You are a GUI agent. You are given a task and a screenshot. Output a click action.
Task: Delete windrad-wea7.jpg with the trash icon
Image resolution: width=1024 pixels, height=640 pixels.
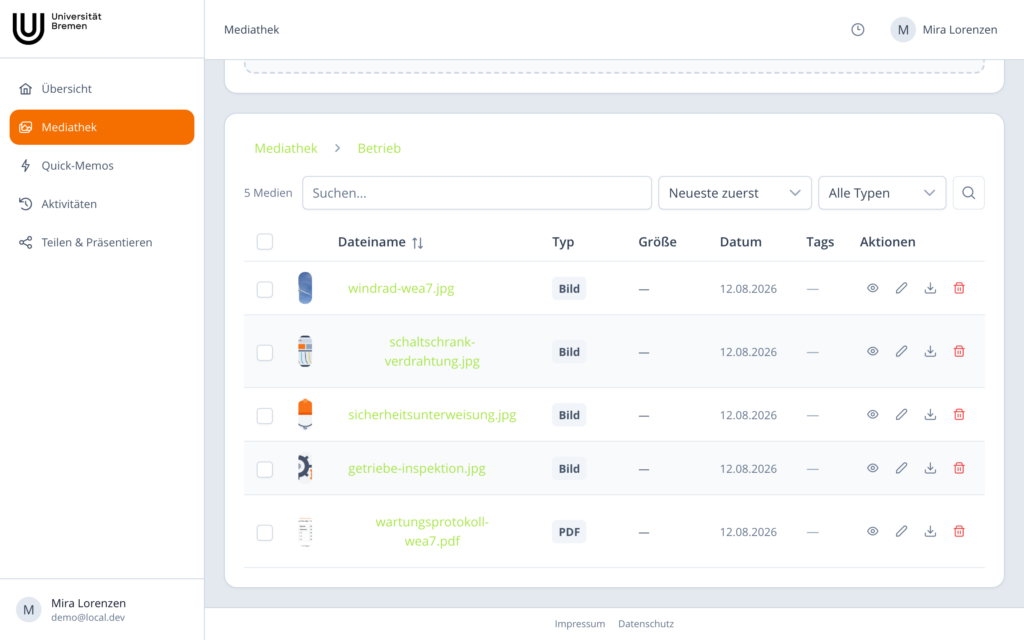coord(959,288)
